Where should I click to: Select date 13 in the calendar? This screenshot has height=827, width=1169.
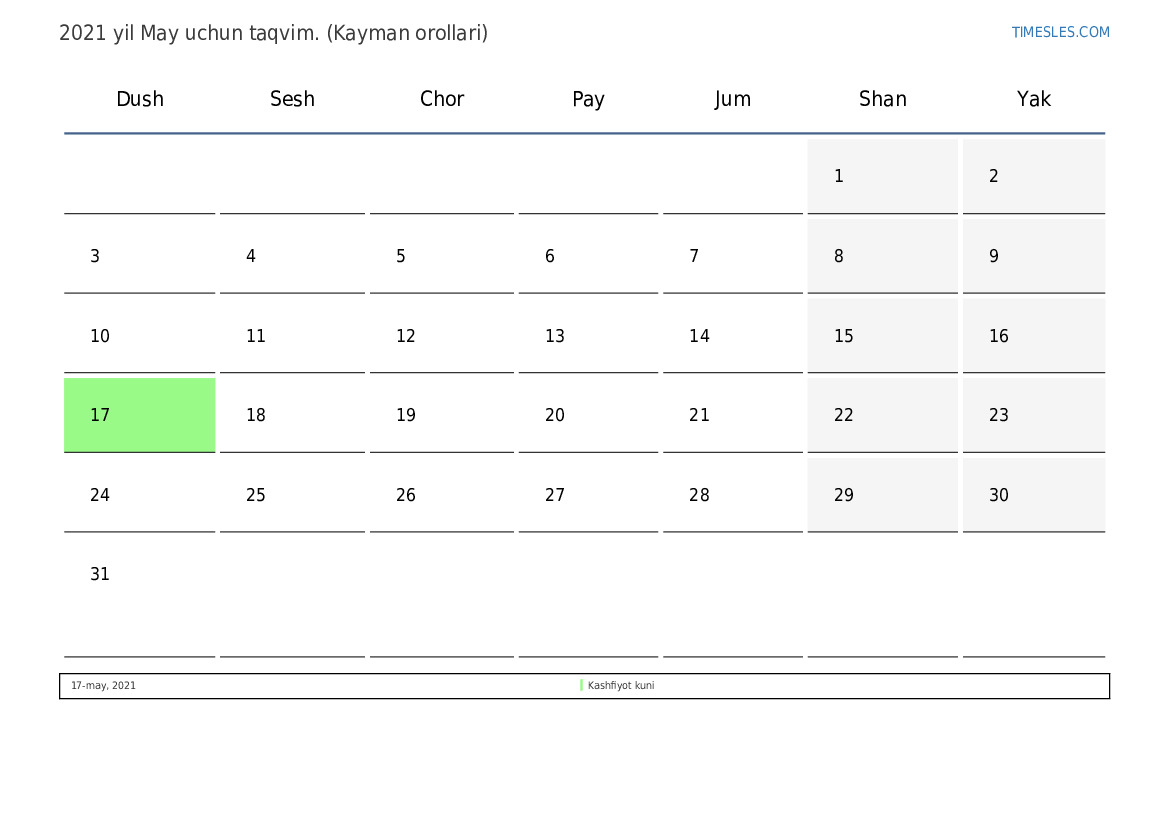588,336
